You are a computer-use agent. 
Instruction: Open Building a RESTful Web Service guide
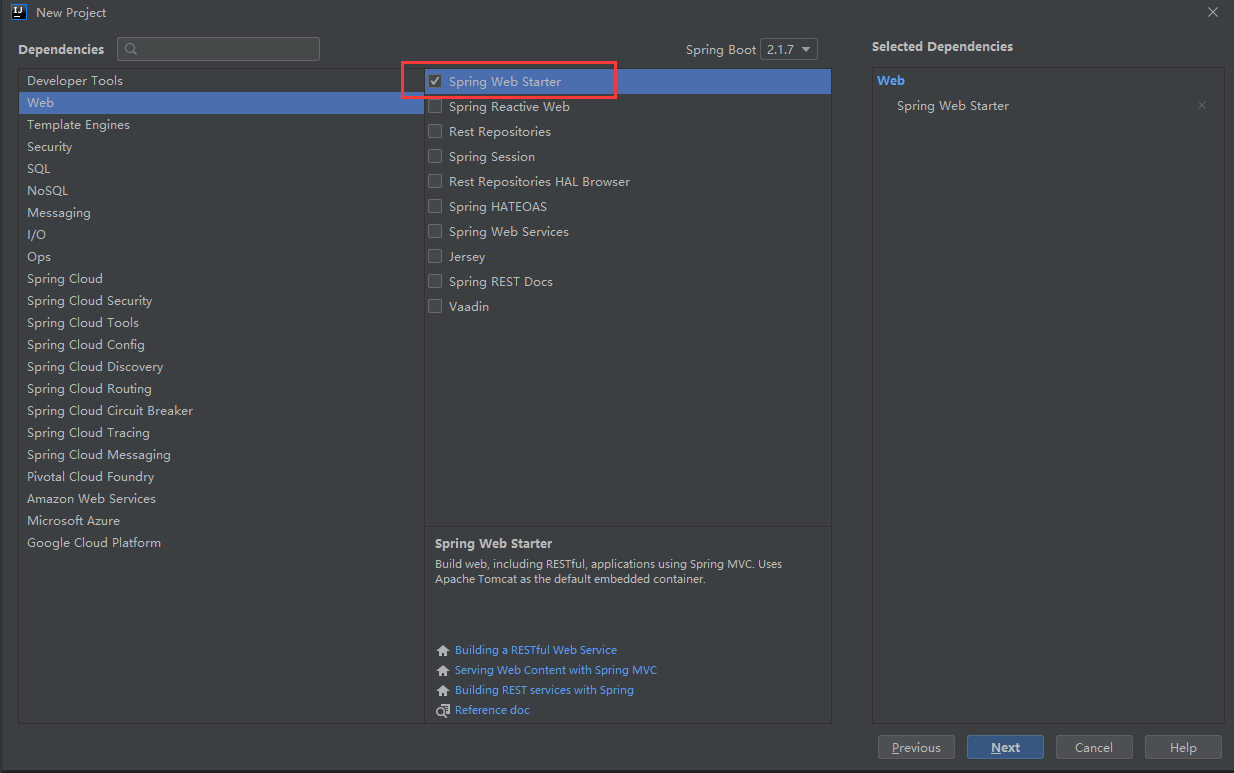tap(536, 650)
